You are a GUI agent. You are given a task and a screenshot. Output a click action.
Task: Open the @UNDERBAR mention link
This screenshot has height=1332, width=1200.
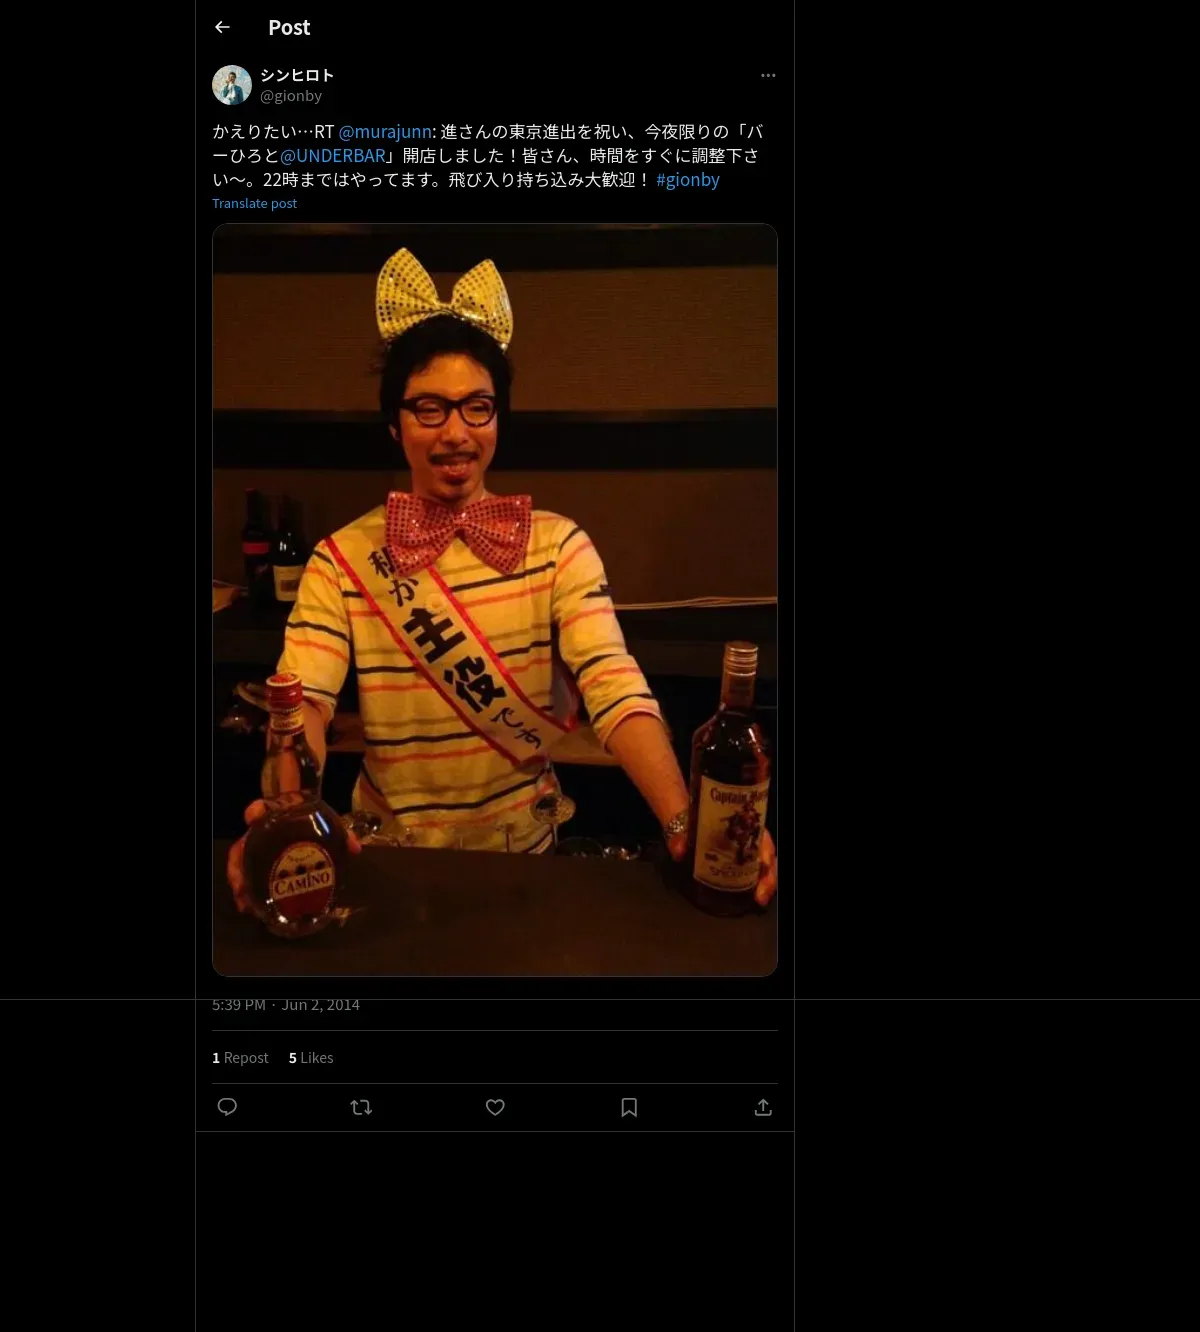[333, 155]
